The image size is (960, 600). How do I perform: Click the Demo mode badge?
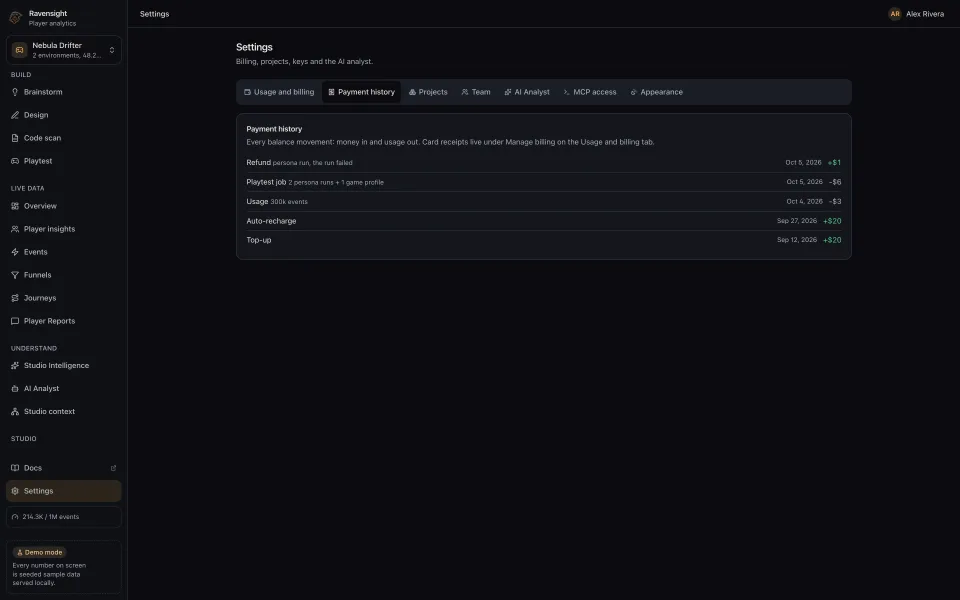[39, 552]
